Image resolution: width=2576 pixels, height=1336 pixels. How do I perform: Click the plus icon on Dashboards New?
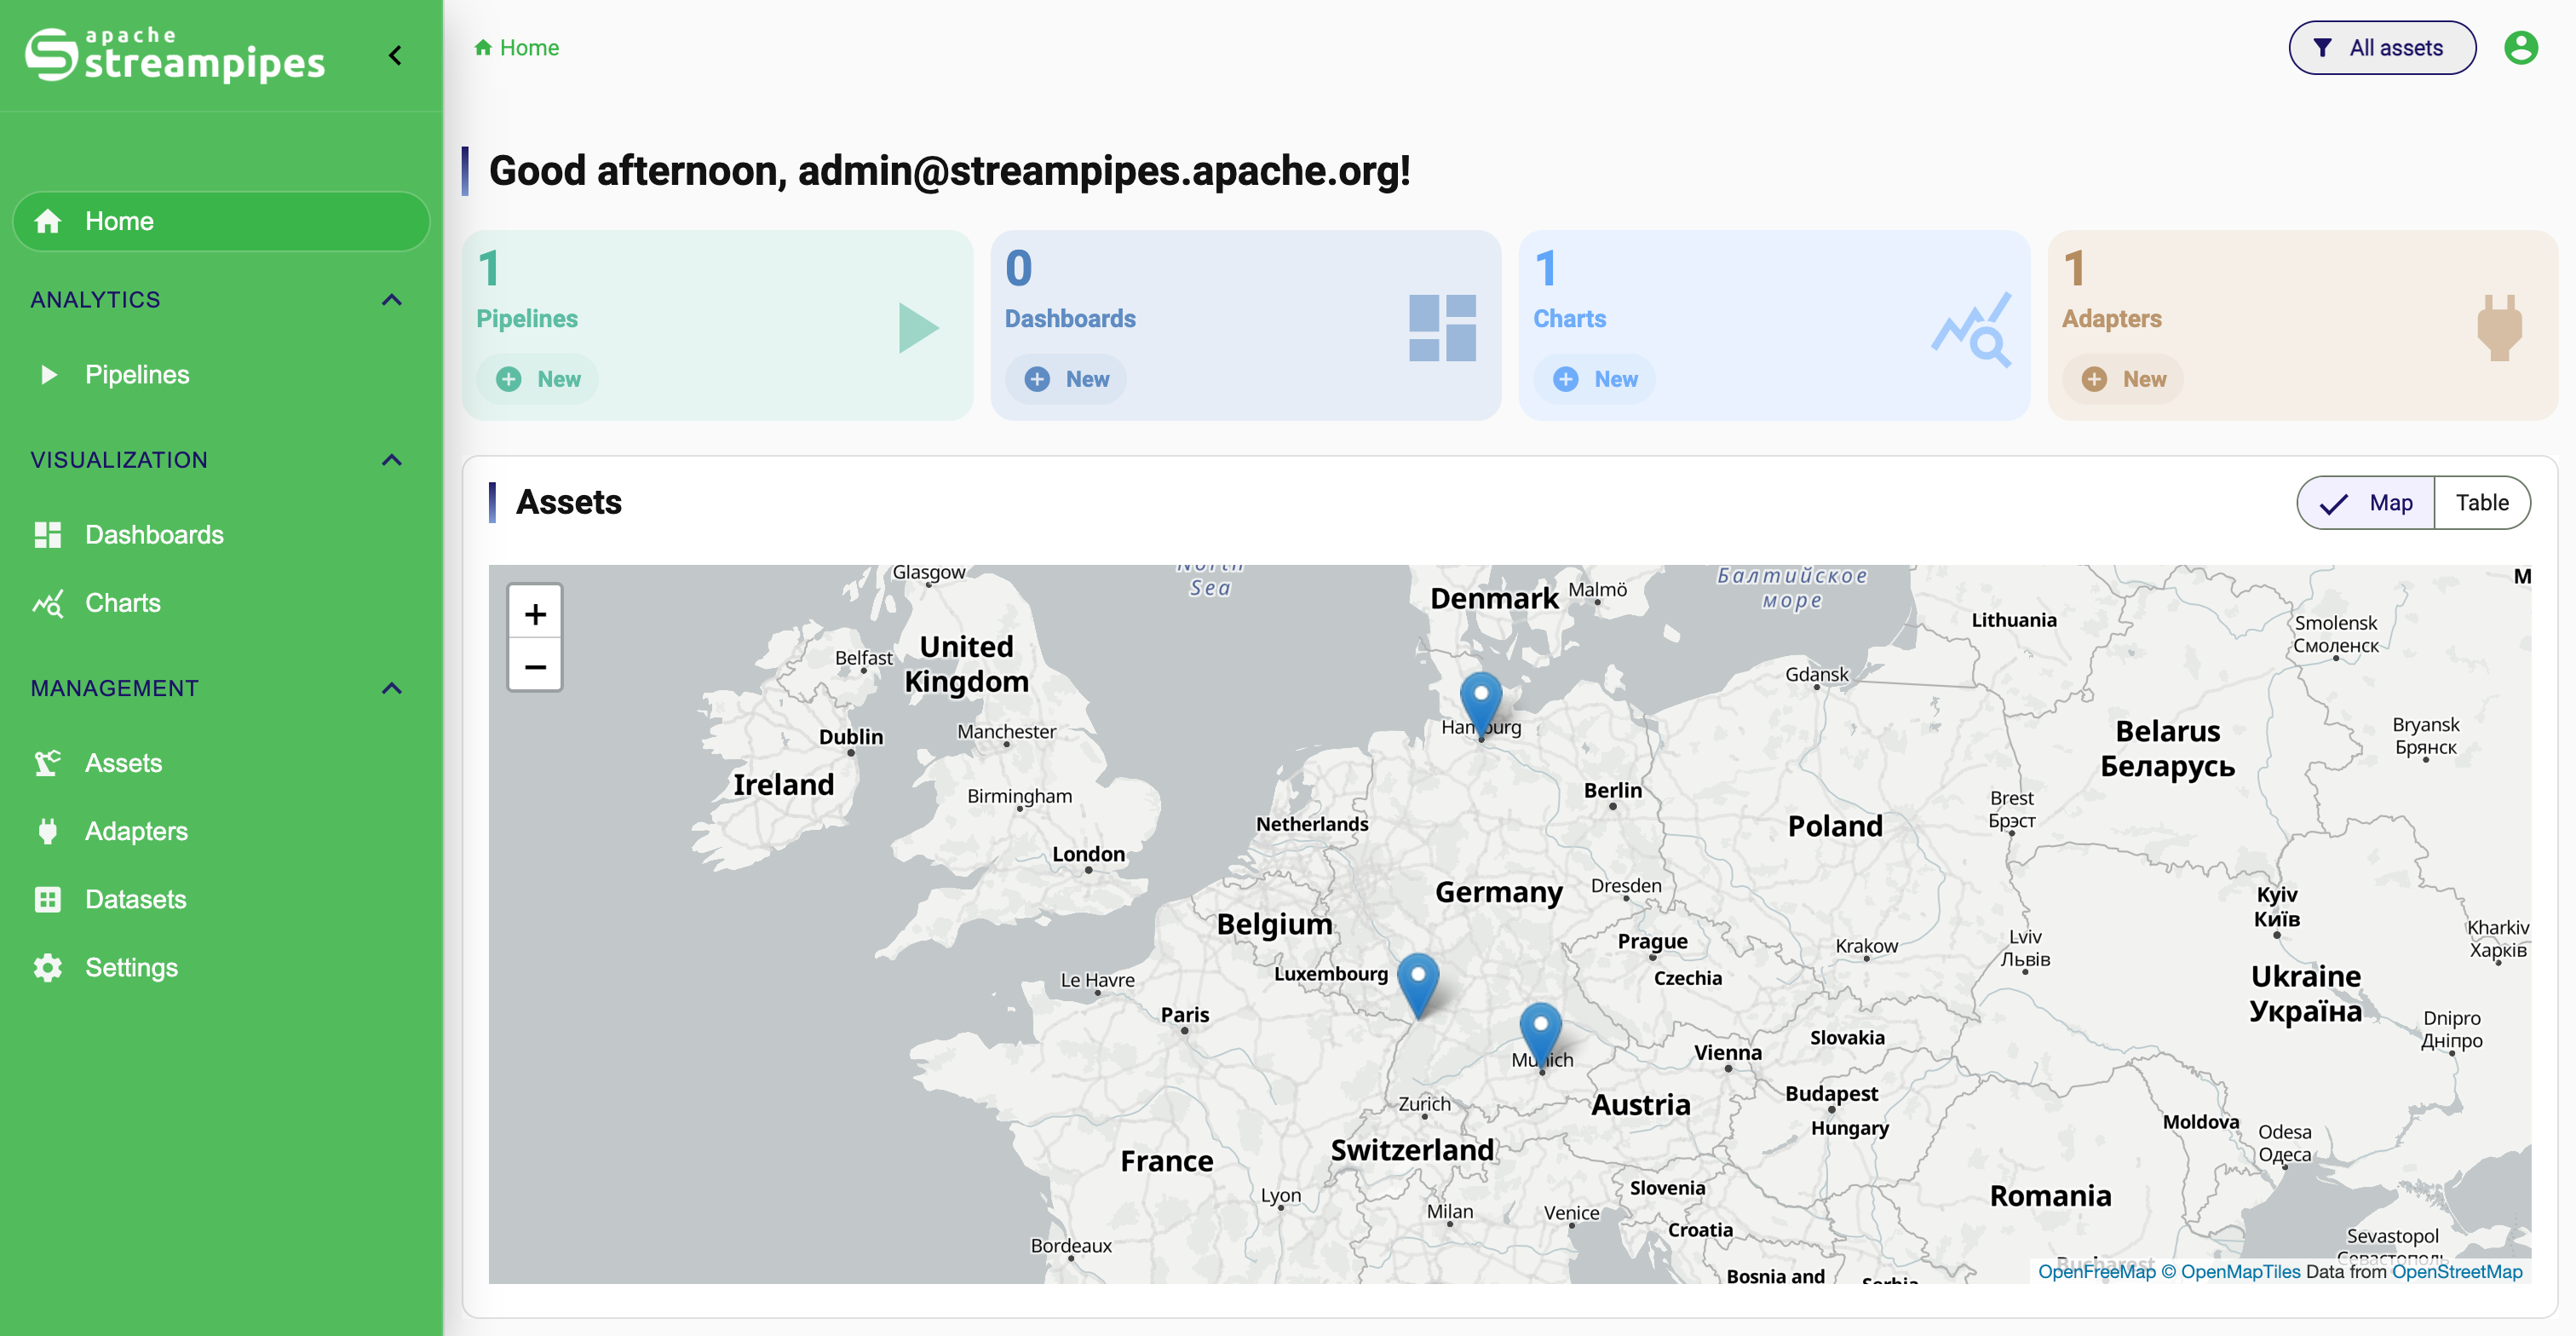pos(1037,379)
